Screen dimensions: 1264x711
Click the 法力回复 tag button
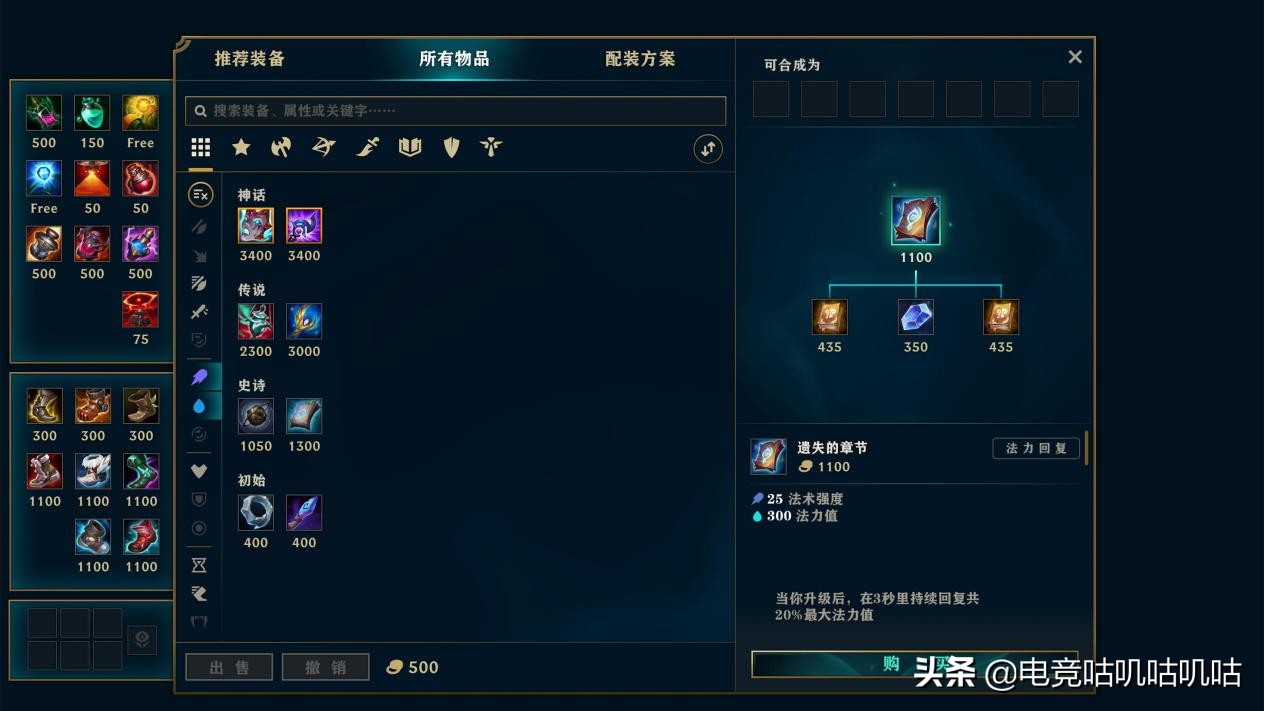point(1036,448)
